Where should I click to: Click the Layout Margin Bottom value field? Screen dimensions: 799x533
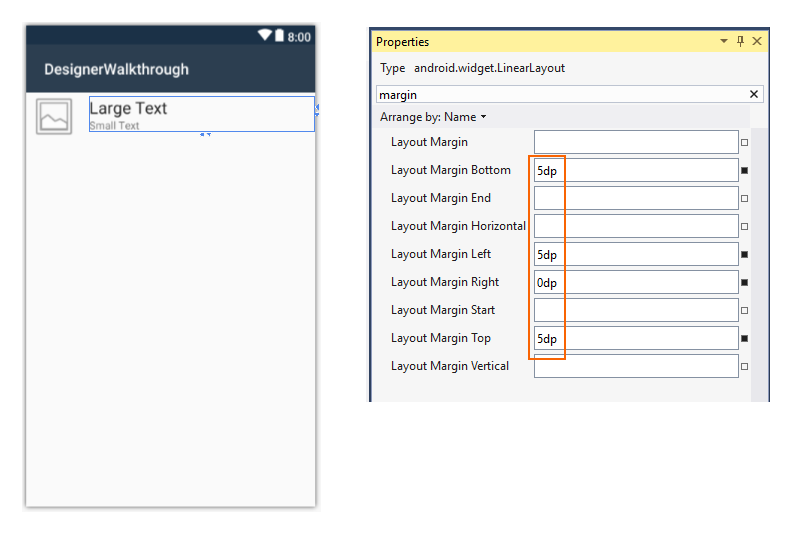pyautogui.click(x=636, y=170)
